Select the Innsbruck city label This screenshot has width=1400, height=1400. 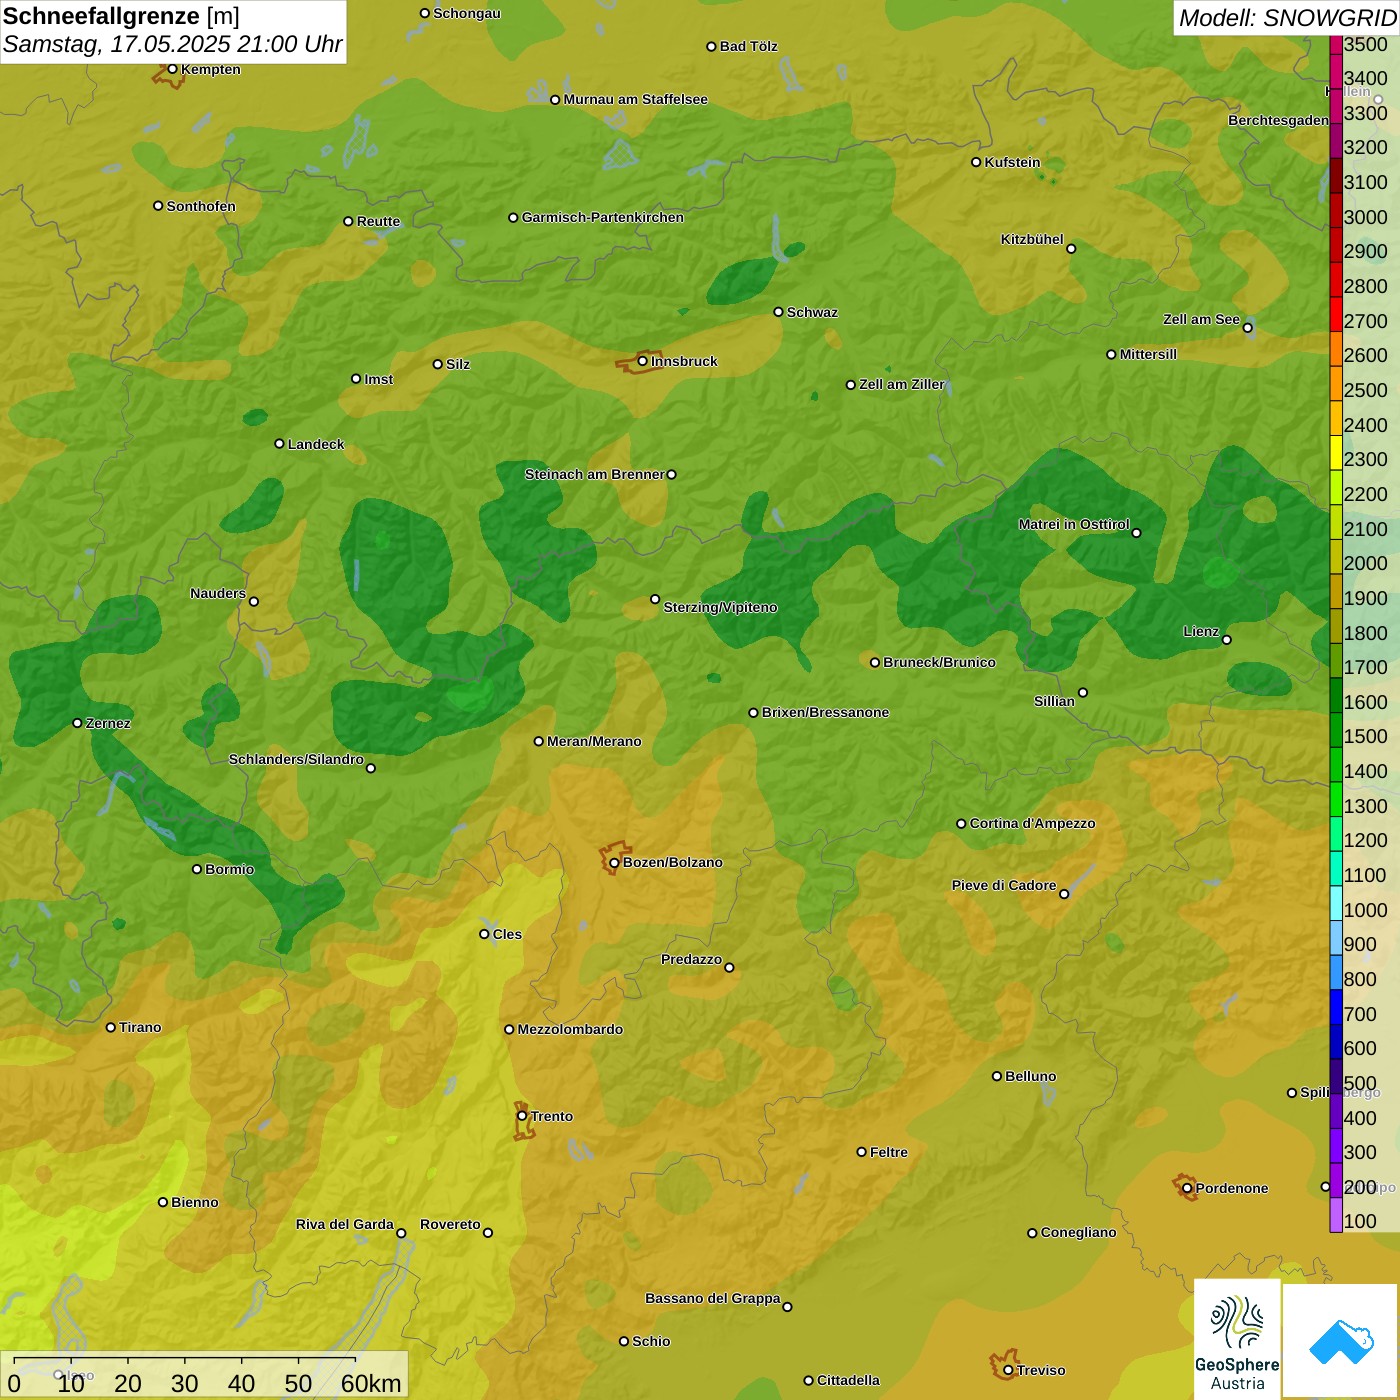pos(684,361)
